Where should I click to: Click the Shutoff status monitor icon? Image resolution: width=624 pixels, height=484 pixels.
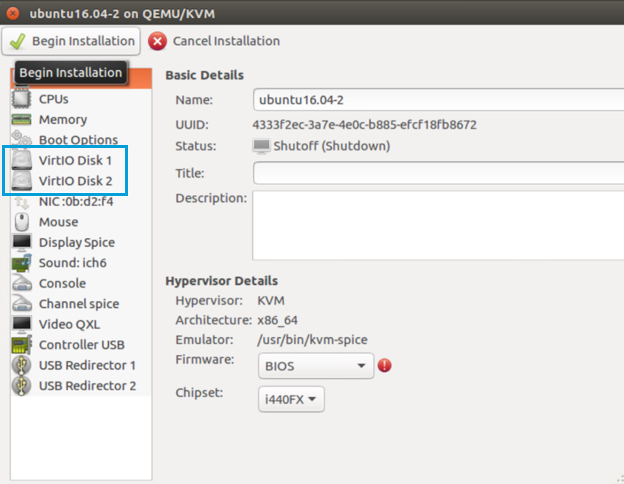[261, 146]
